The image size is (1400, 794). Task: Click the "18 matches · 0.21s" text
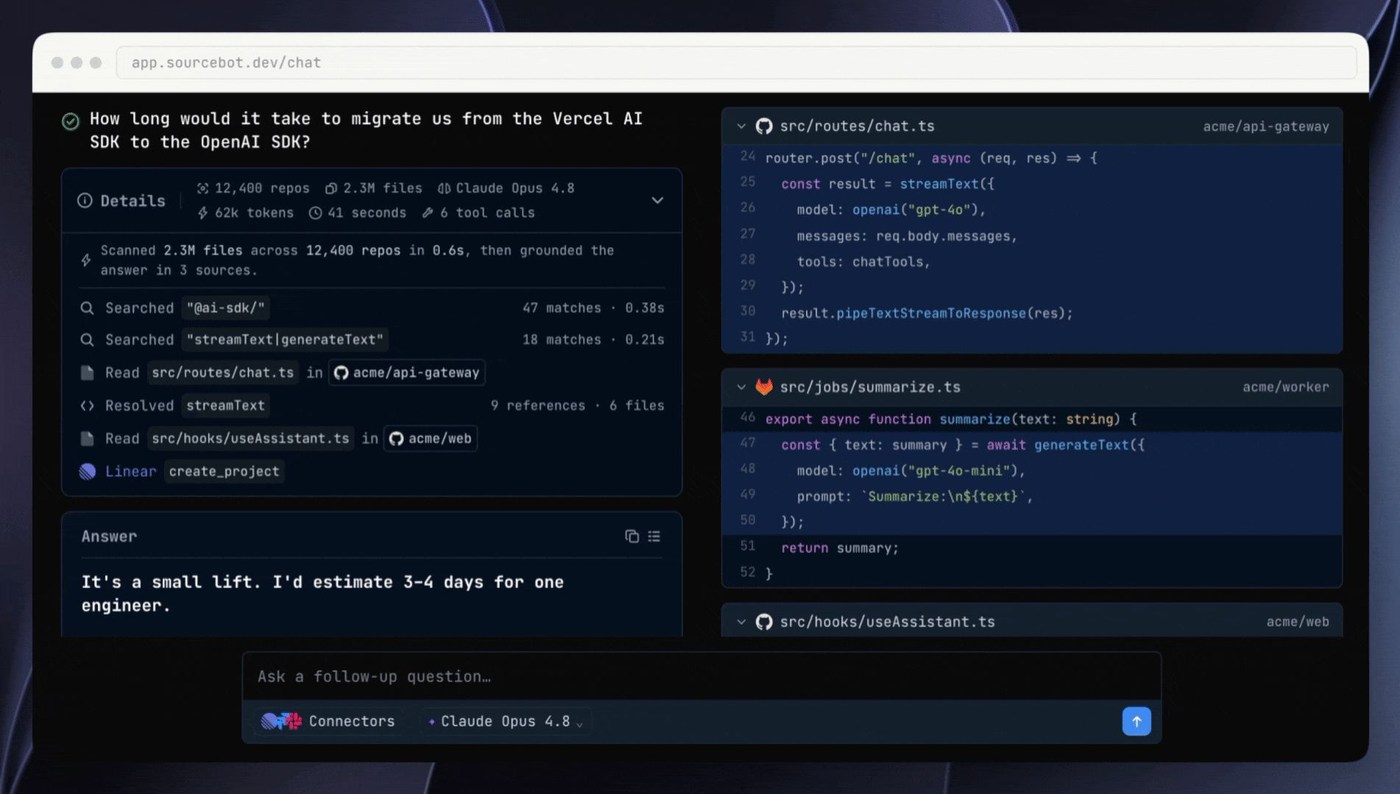(593, 340)
